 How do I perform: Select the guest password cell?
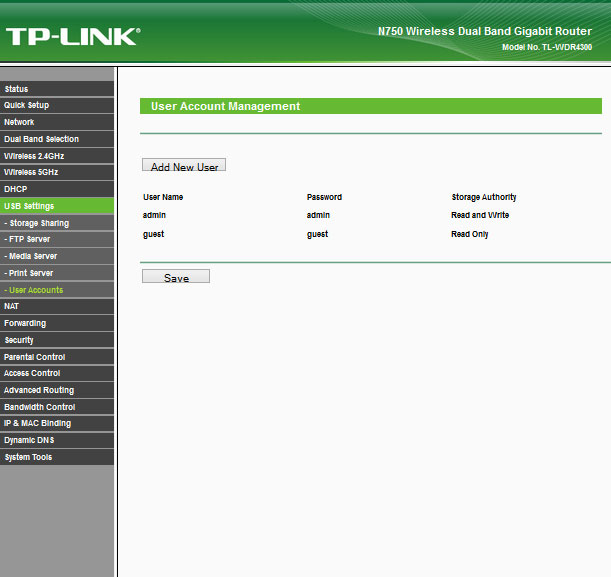point(318,234)
